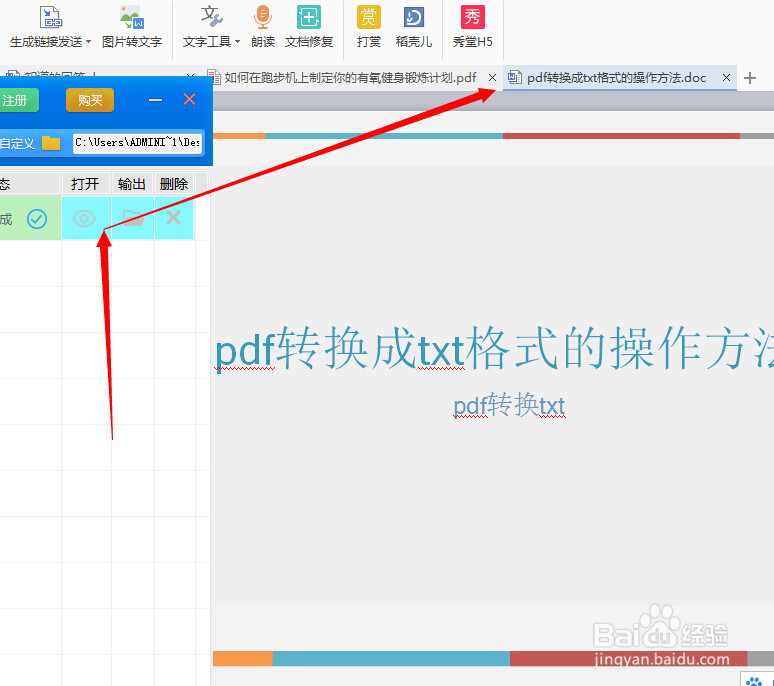Expand the 生成链接发送 dropdown arrow
Screen dimensions: 774x686
pos(88,42)
